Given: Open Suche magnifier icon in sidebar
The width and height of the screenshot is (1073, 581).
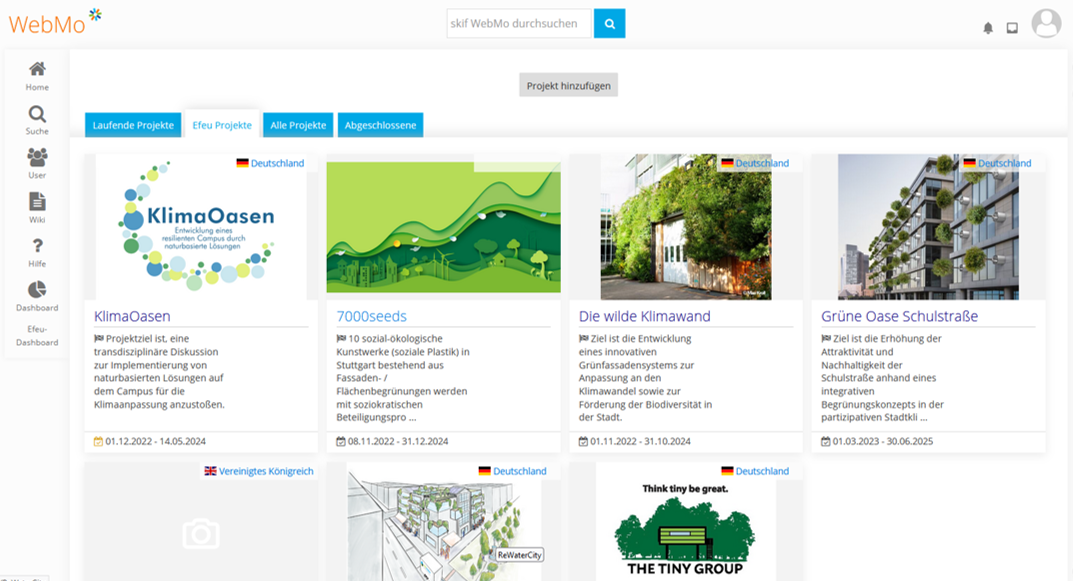Looking at the screenshot, I should (37, 114).
